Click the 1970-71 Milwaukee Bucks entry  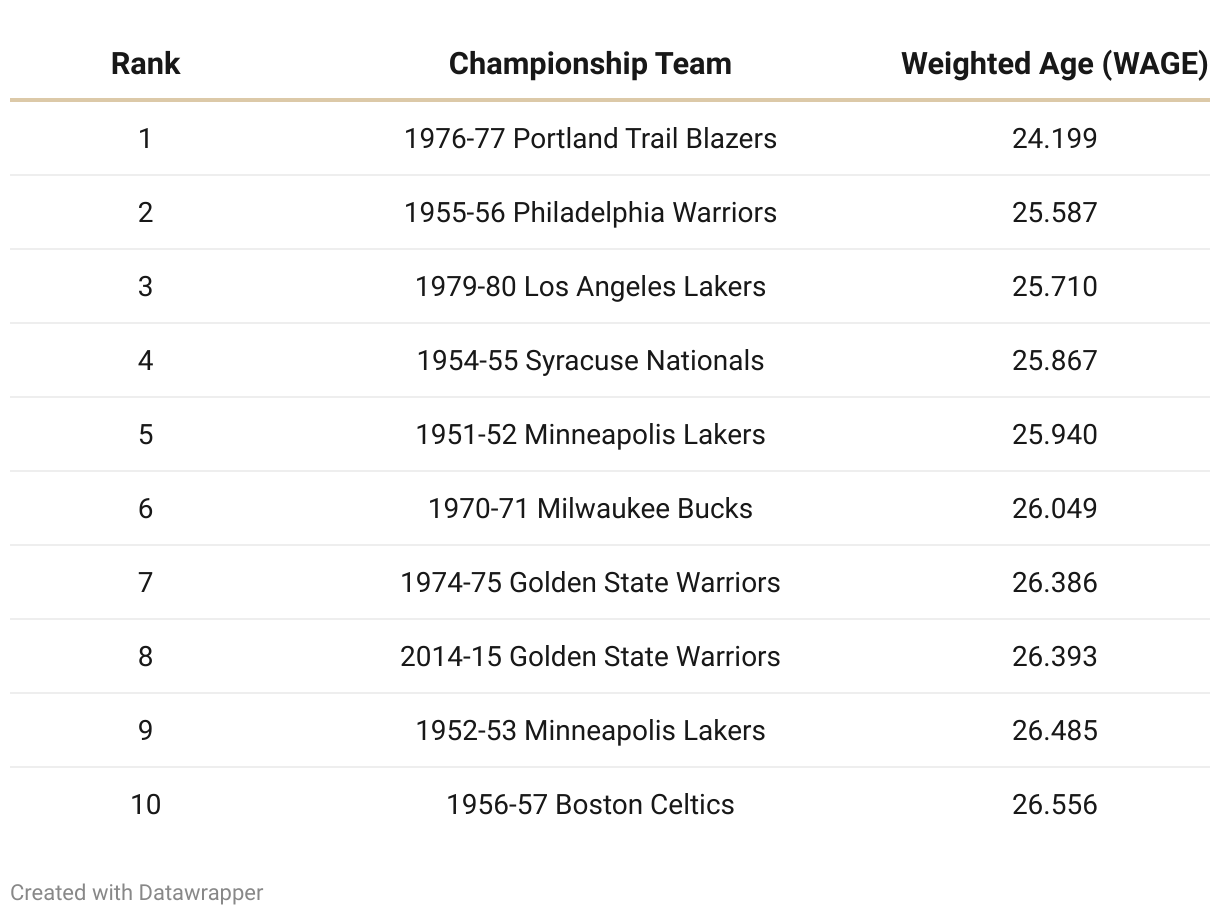[590, 508]
